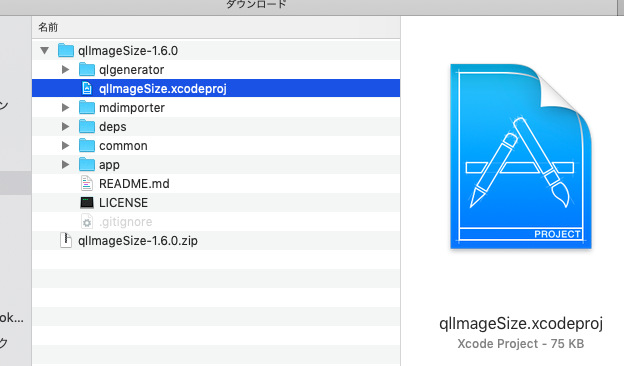The height and width of the screenshot is (366, 624).
Task: Click the qlgenerator folder icon
Action: [x=87, y=70]
